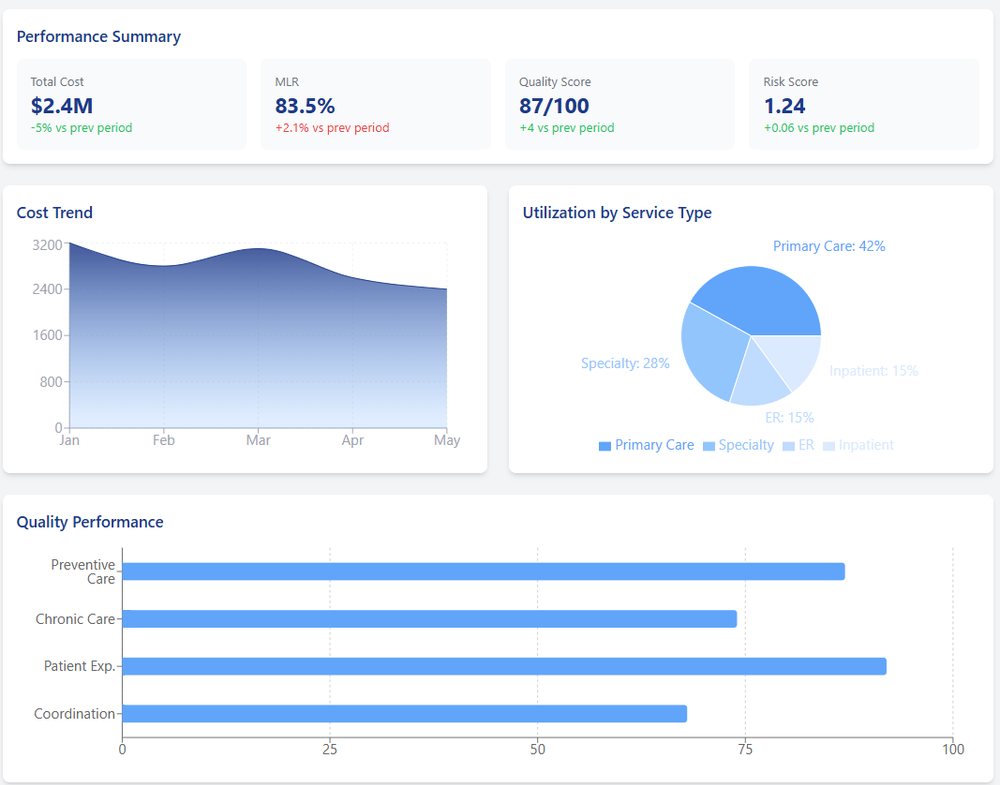Click the 800 y-axis label
Image resolution: width=1000 pixels, height=785 pixels.
[51, 382]
